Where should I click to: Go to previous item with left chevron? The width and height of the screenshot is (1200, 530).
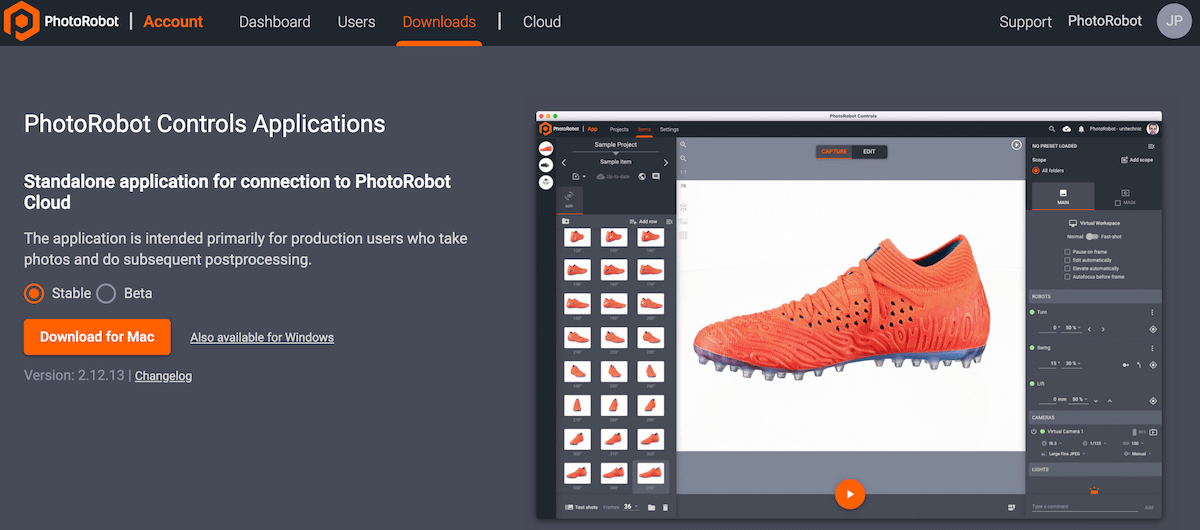(563, 162)
